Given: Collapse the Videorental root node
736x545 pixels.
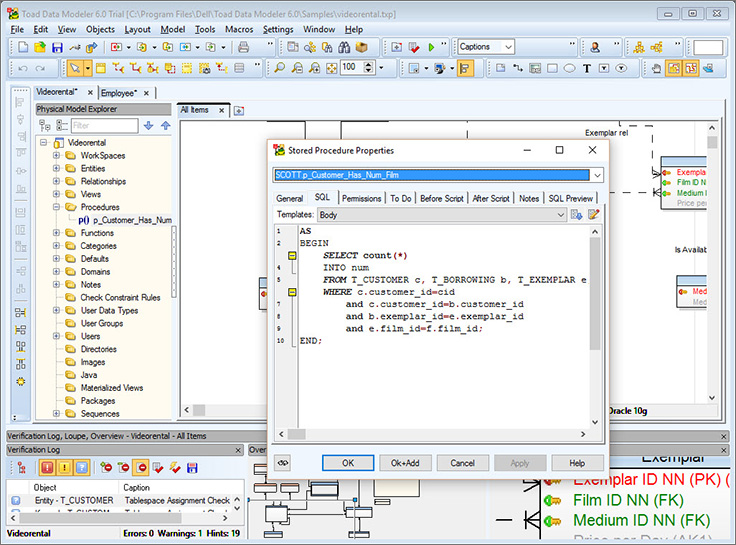Looking at the screenshot, I should coord(44,142).
